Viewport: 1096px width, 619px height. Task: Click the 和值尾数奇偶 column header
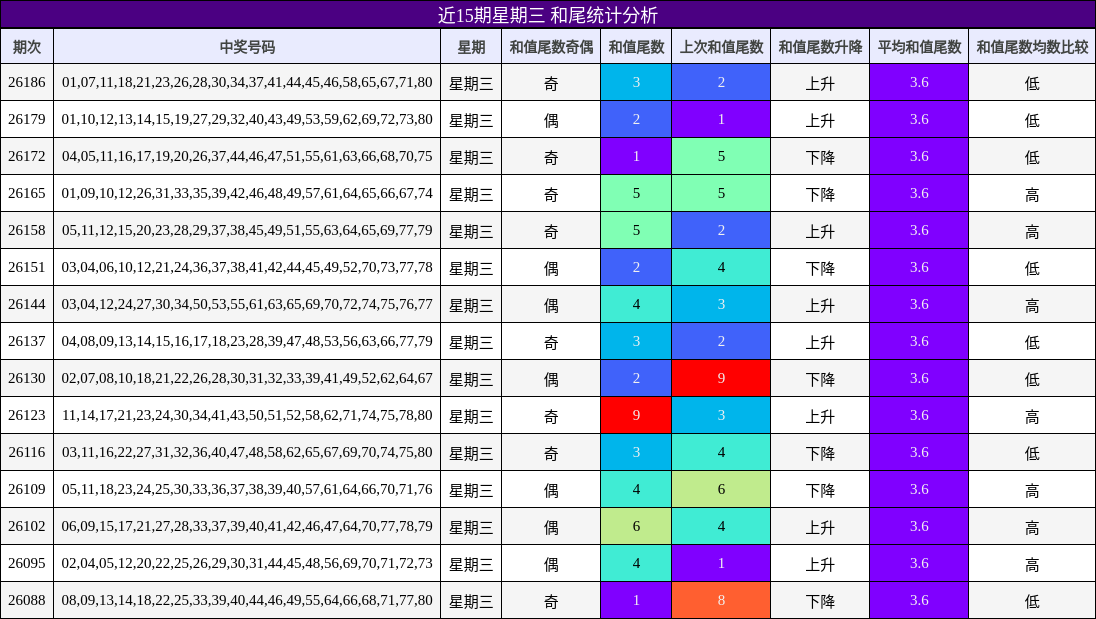point(551,47)
